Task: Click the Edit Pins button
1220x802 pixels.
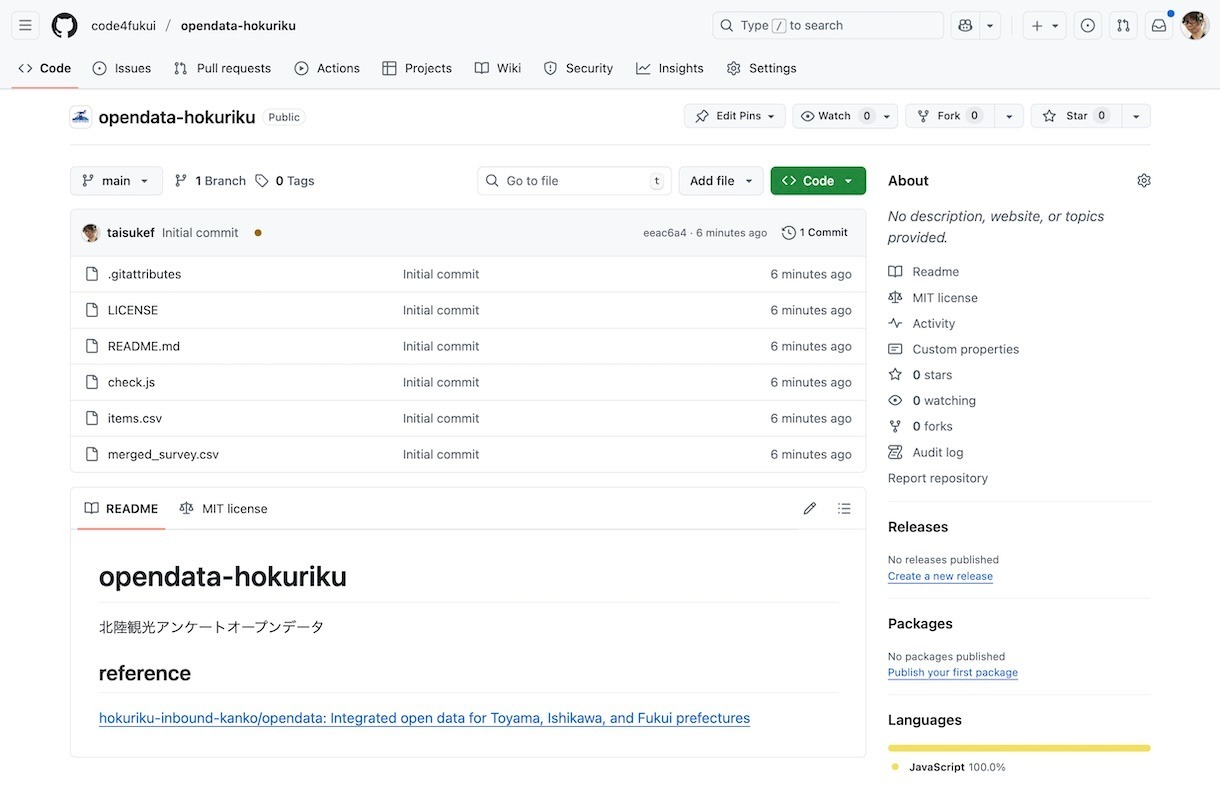Action: 735,116
